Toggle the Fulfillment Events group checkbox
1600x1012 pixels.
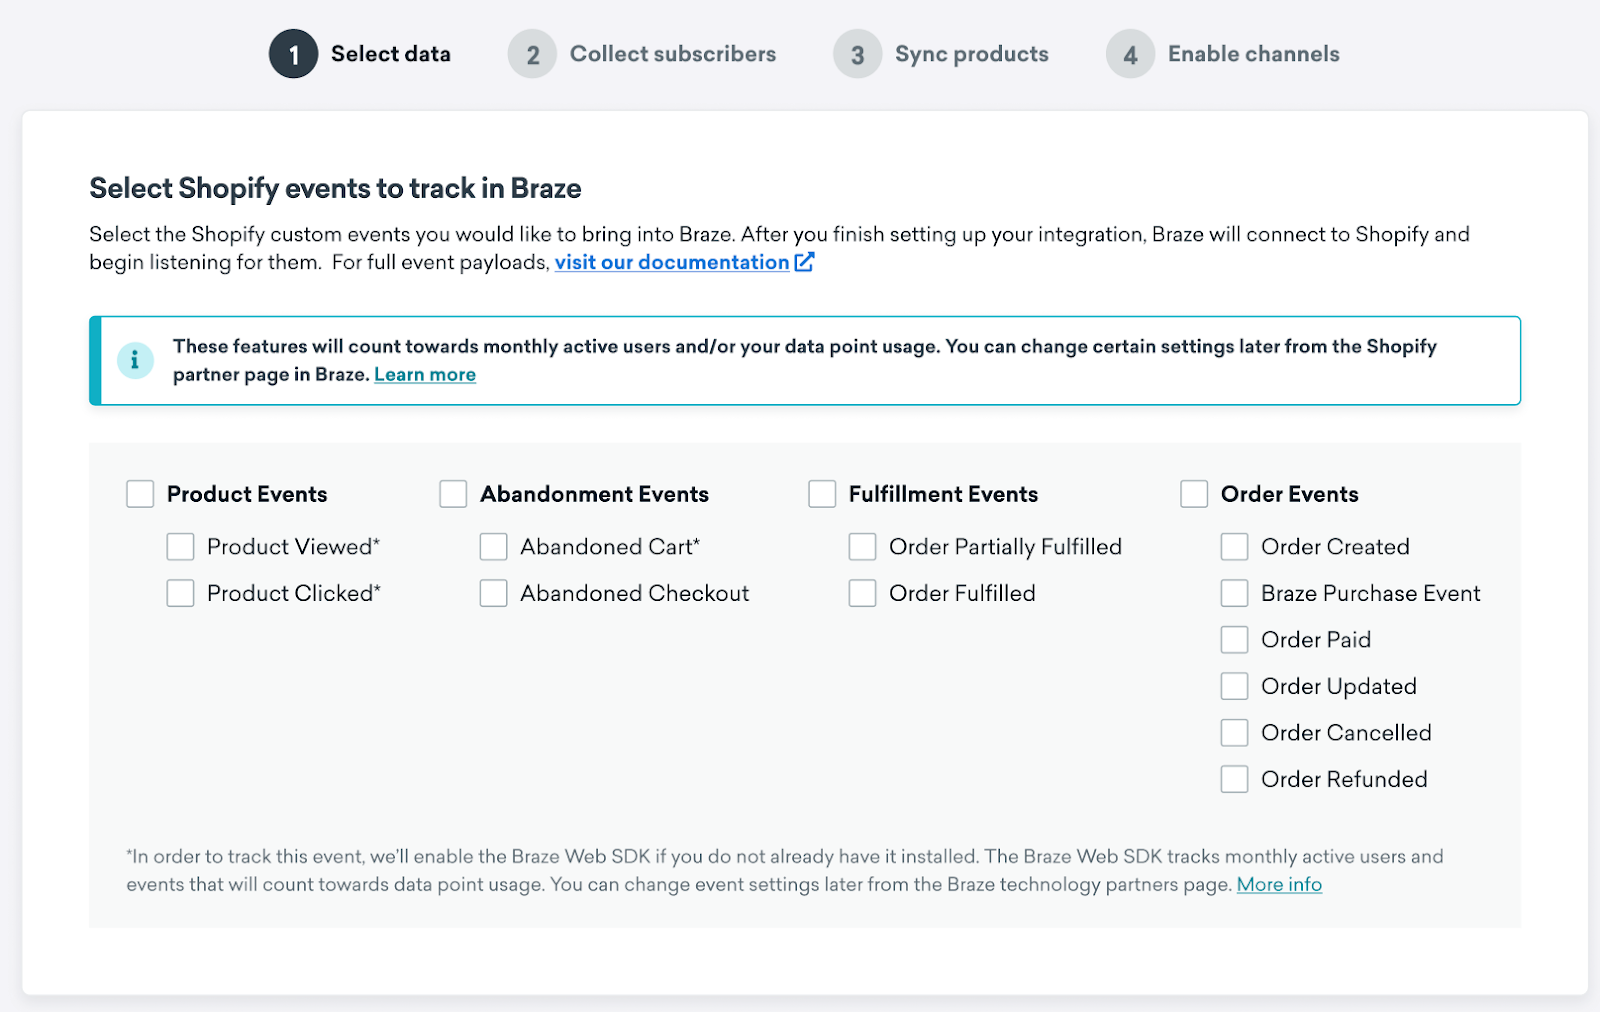[822, 494]
